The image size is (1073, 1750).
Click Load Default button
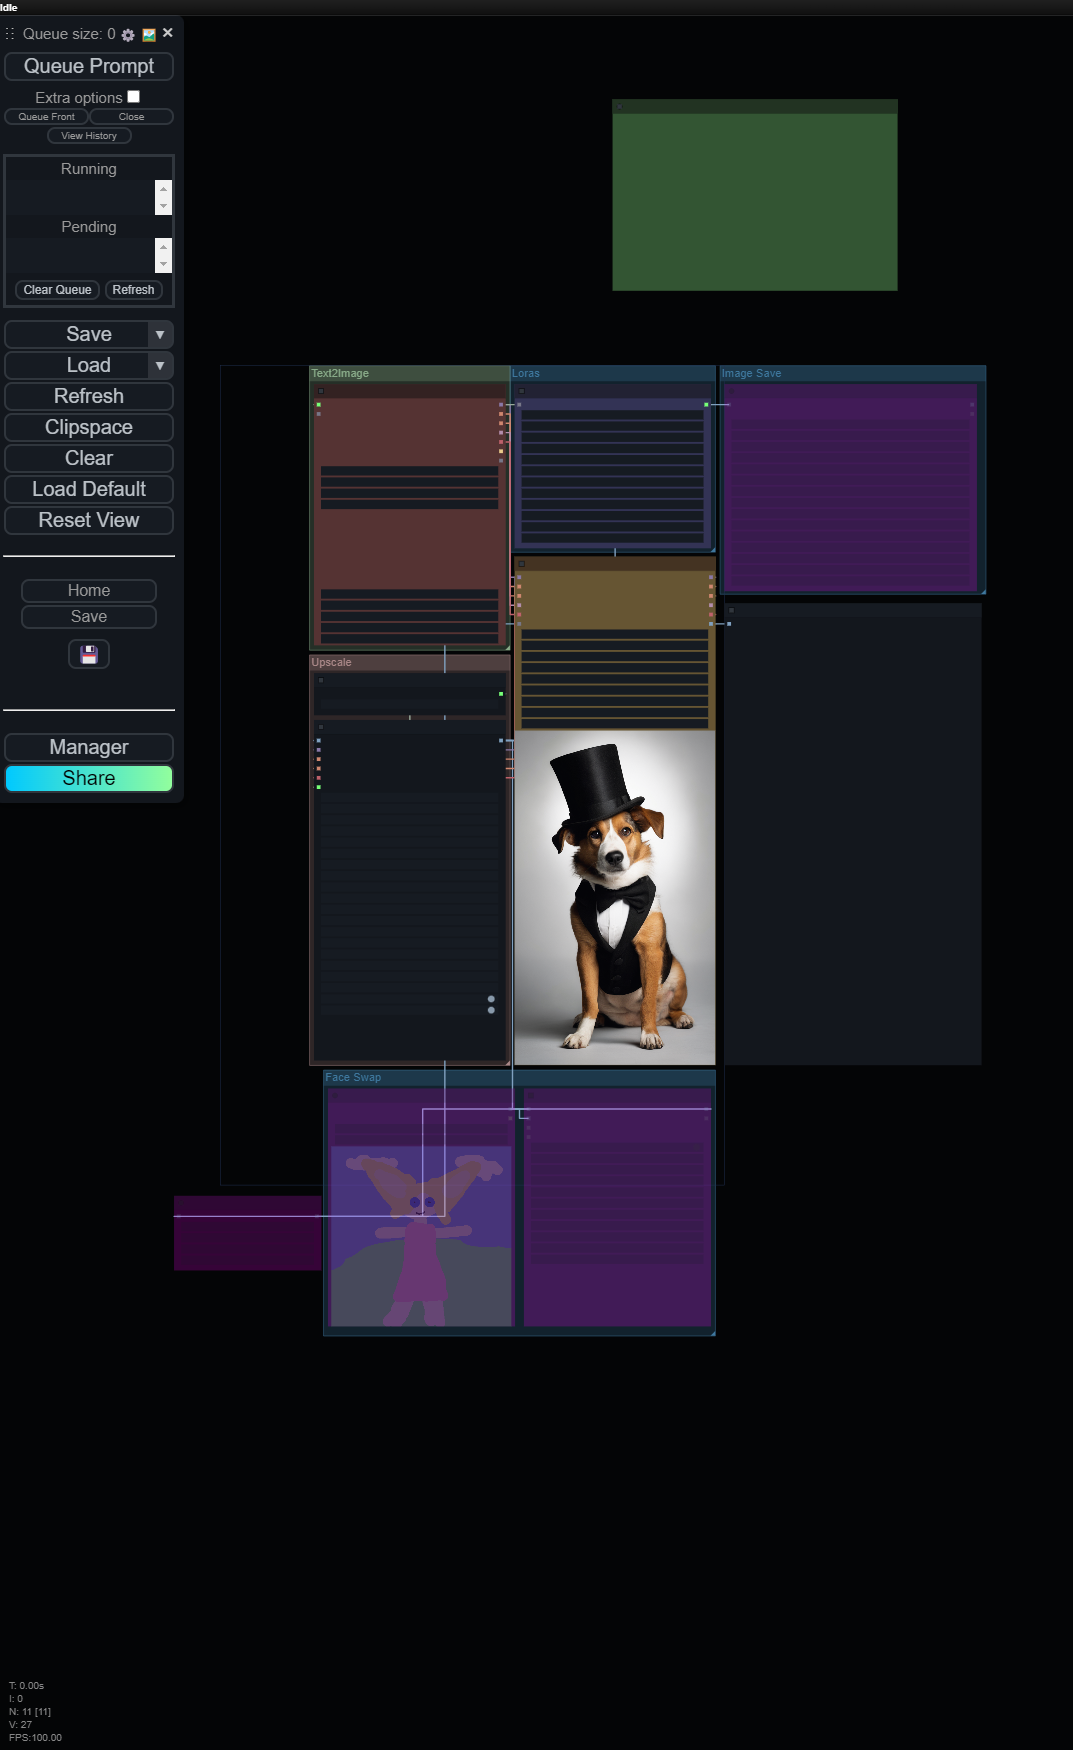89,489
